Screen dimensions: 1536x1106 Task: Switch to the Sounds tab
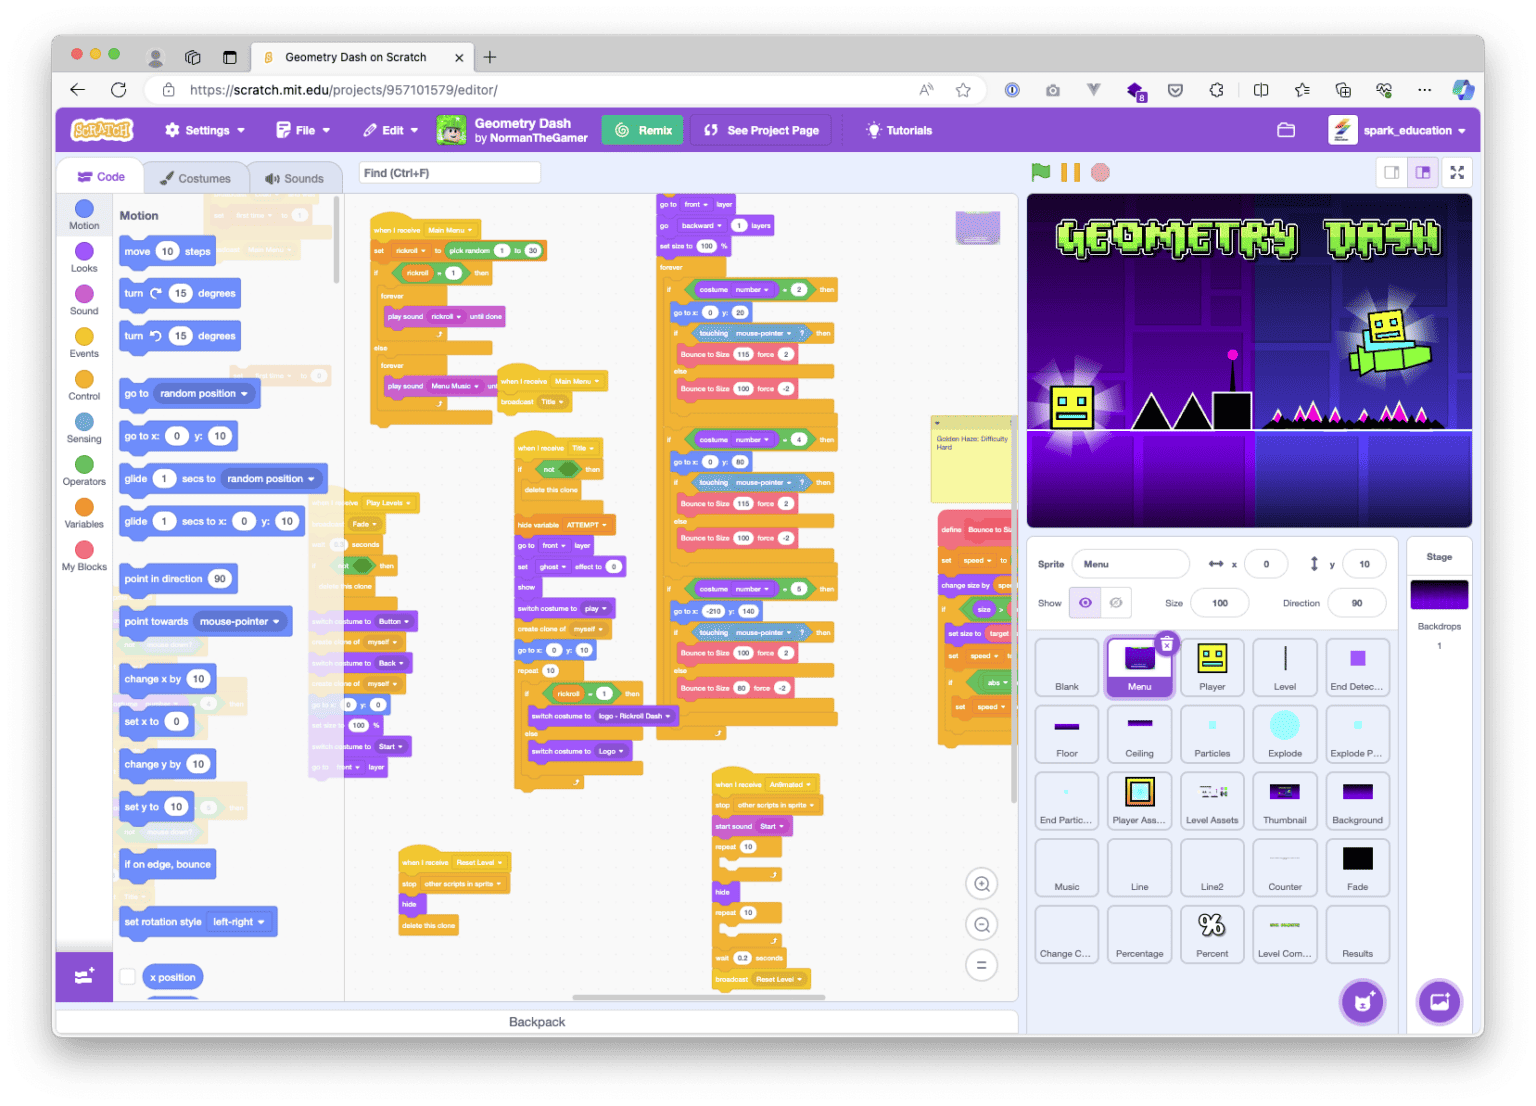click(x=294, y=178)
